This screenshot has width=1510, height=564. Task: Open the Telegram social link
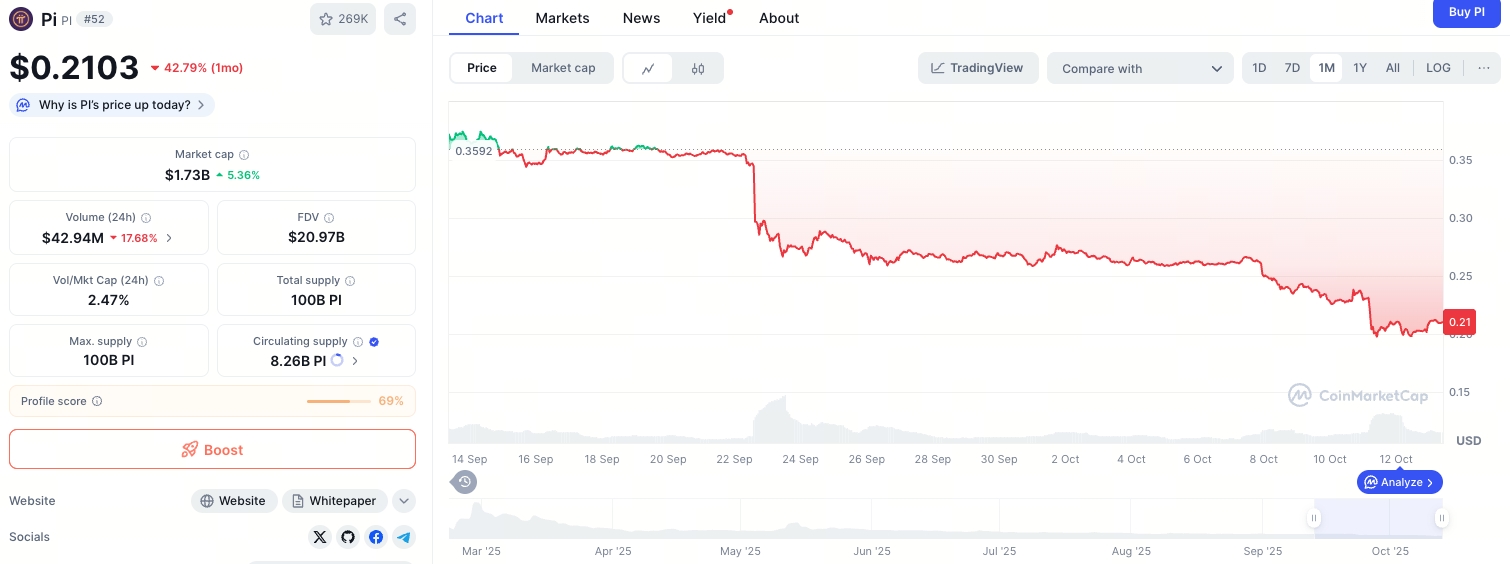click(403, 537)
